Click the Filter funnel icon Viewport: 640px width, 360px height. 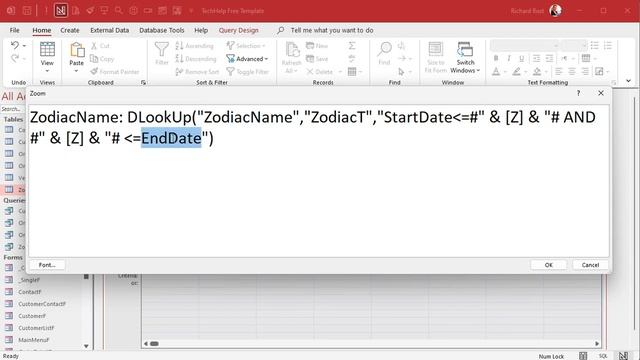[162, 49]
